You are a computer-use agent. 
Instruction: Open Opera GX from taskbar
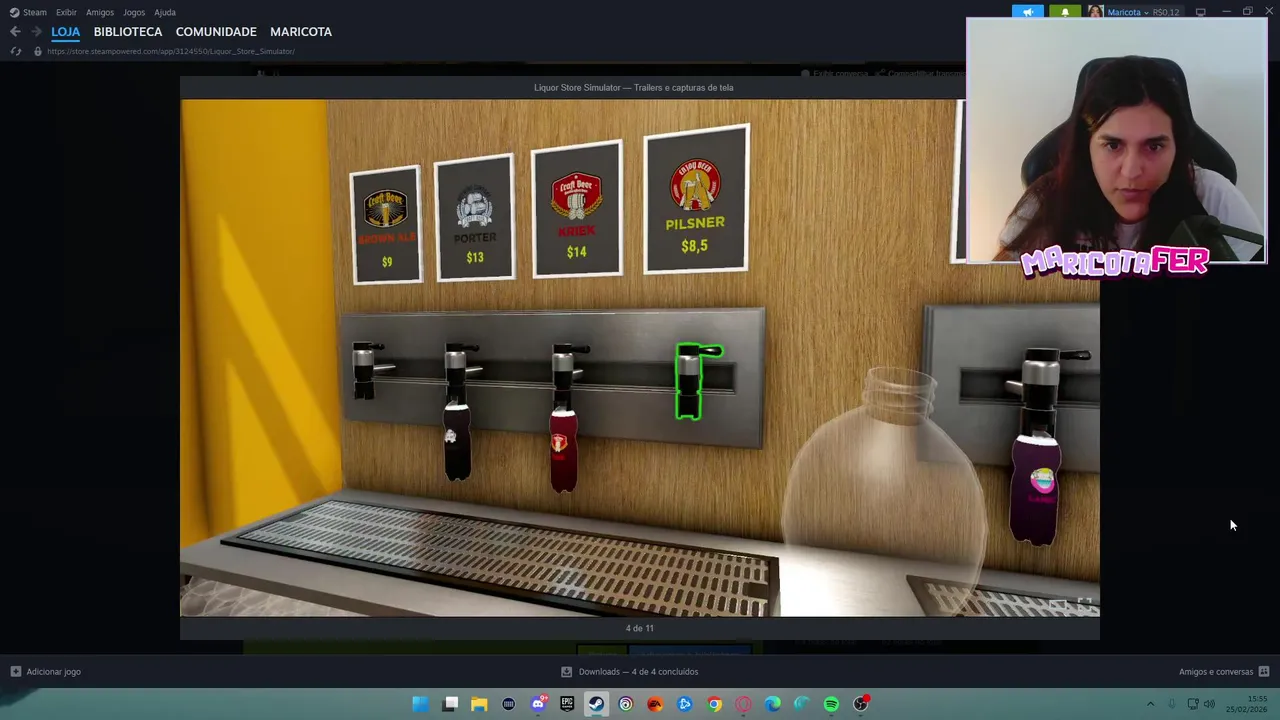pos(743,704)
